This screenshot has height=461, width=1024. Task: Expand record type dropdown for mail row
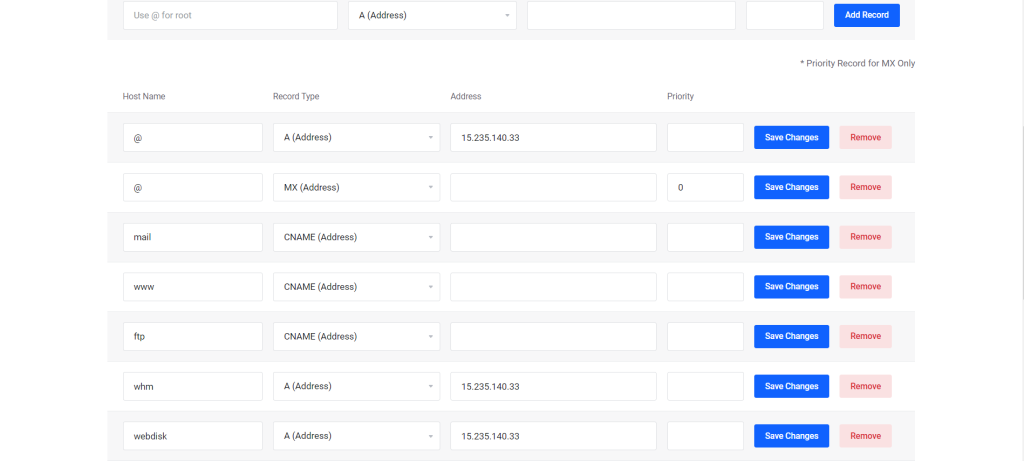click(x=357, y=237)
